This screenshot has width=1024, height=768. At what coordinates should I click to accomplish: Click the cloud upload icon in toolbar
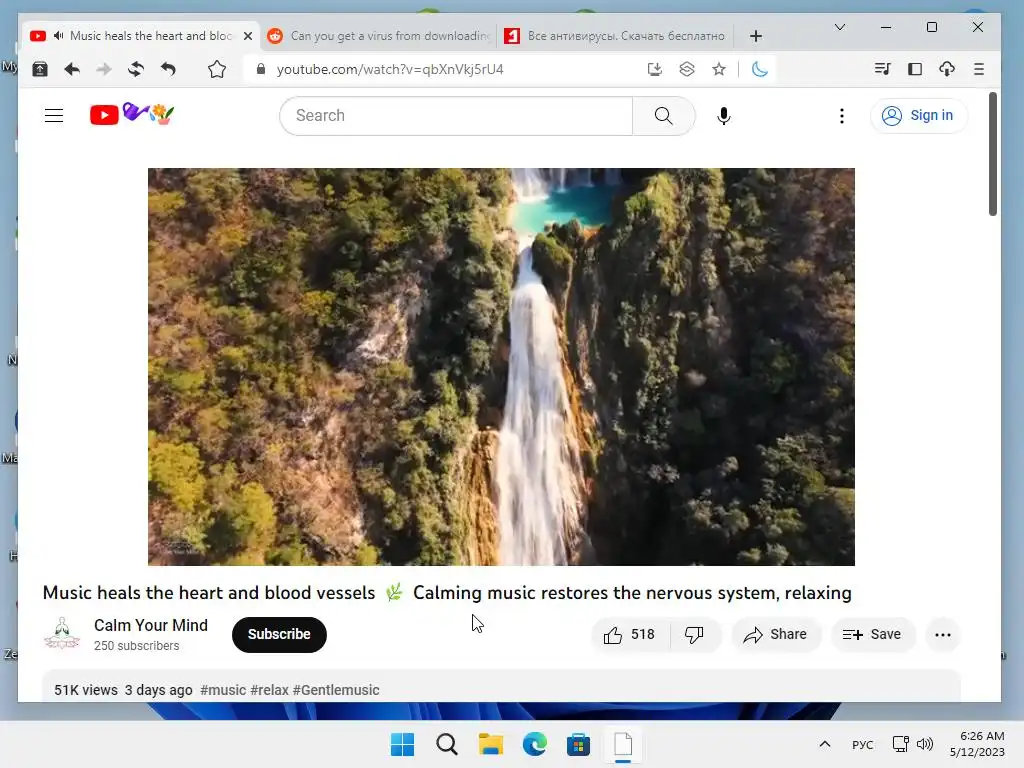(x=947, y=69)
